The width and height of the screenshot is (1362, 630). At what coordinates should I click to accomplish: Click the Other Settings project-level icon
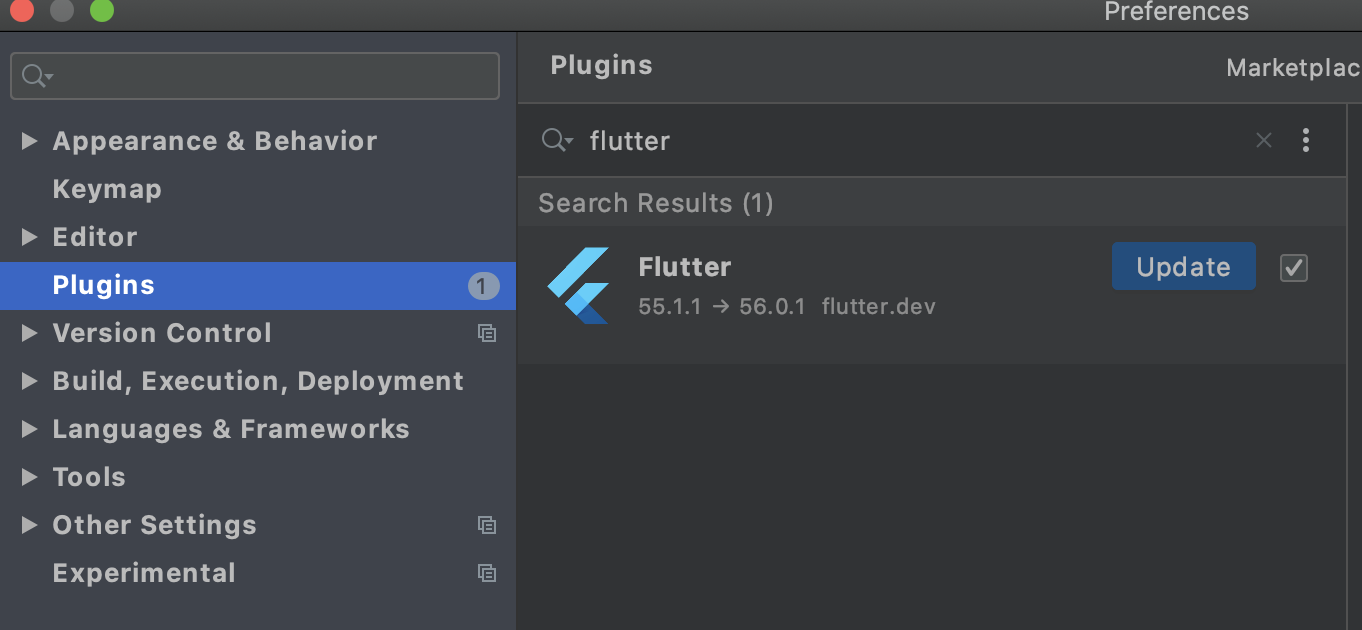487,525
